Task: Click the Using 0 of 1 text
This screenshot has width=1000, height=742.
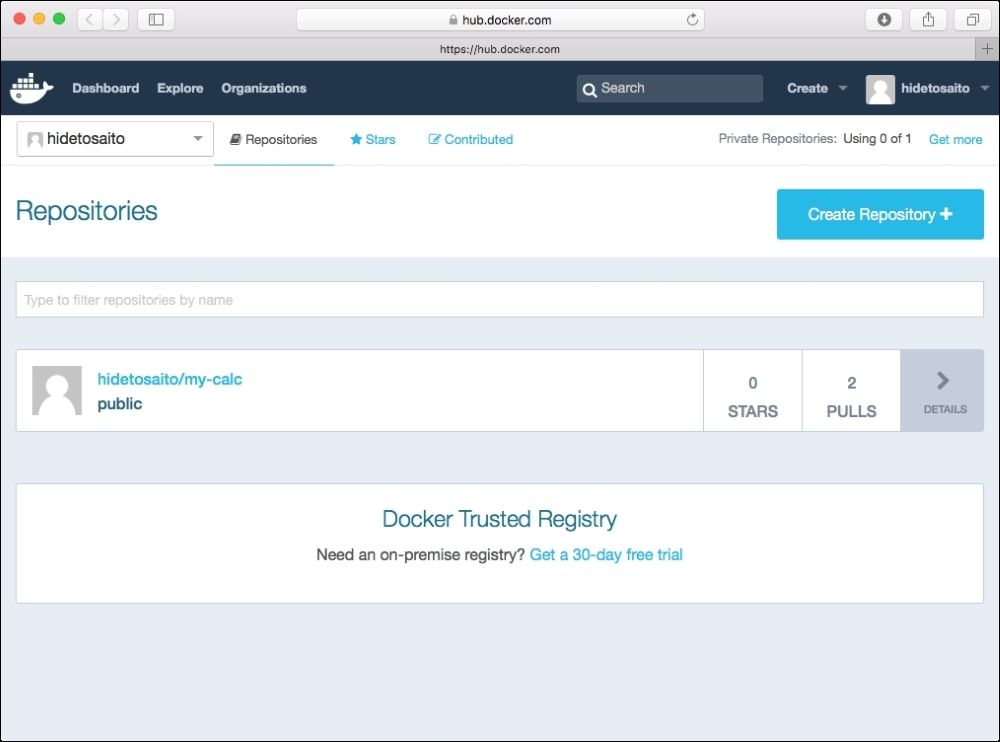Action: [877, 138]
